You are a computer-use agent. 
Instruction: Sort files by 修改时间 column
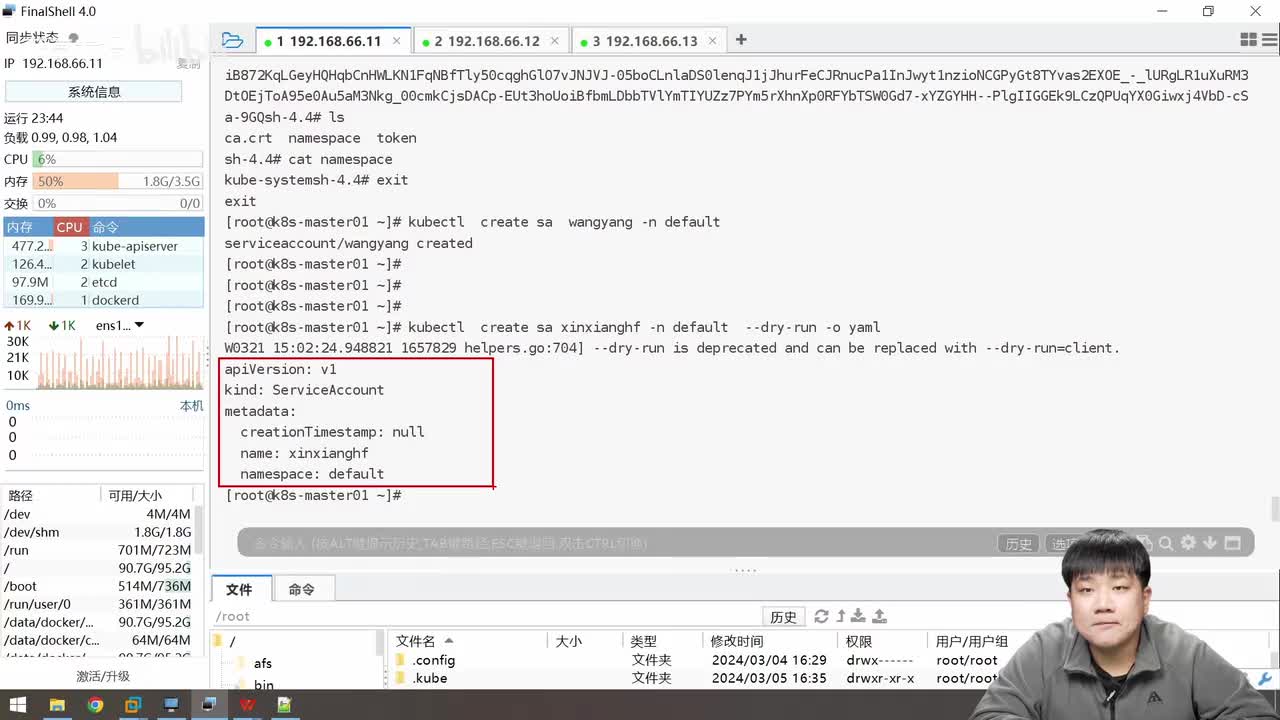click(x=769, y=641)
